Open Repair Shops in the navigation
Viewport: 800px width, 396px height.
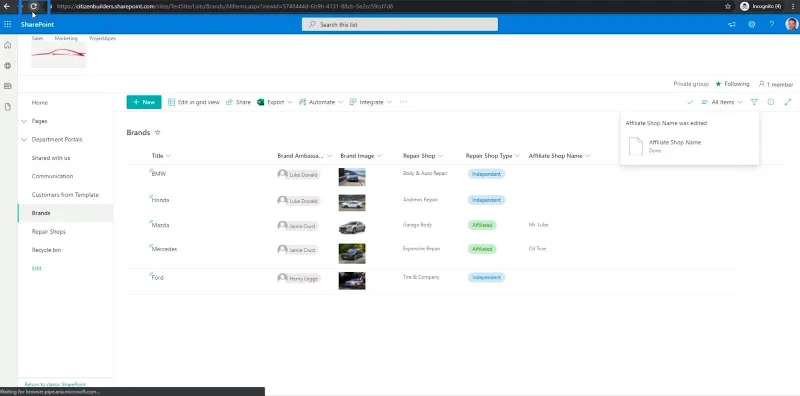tap(49, 231)
